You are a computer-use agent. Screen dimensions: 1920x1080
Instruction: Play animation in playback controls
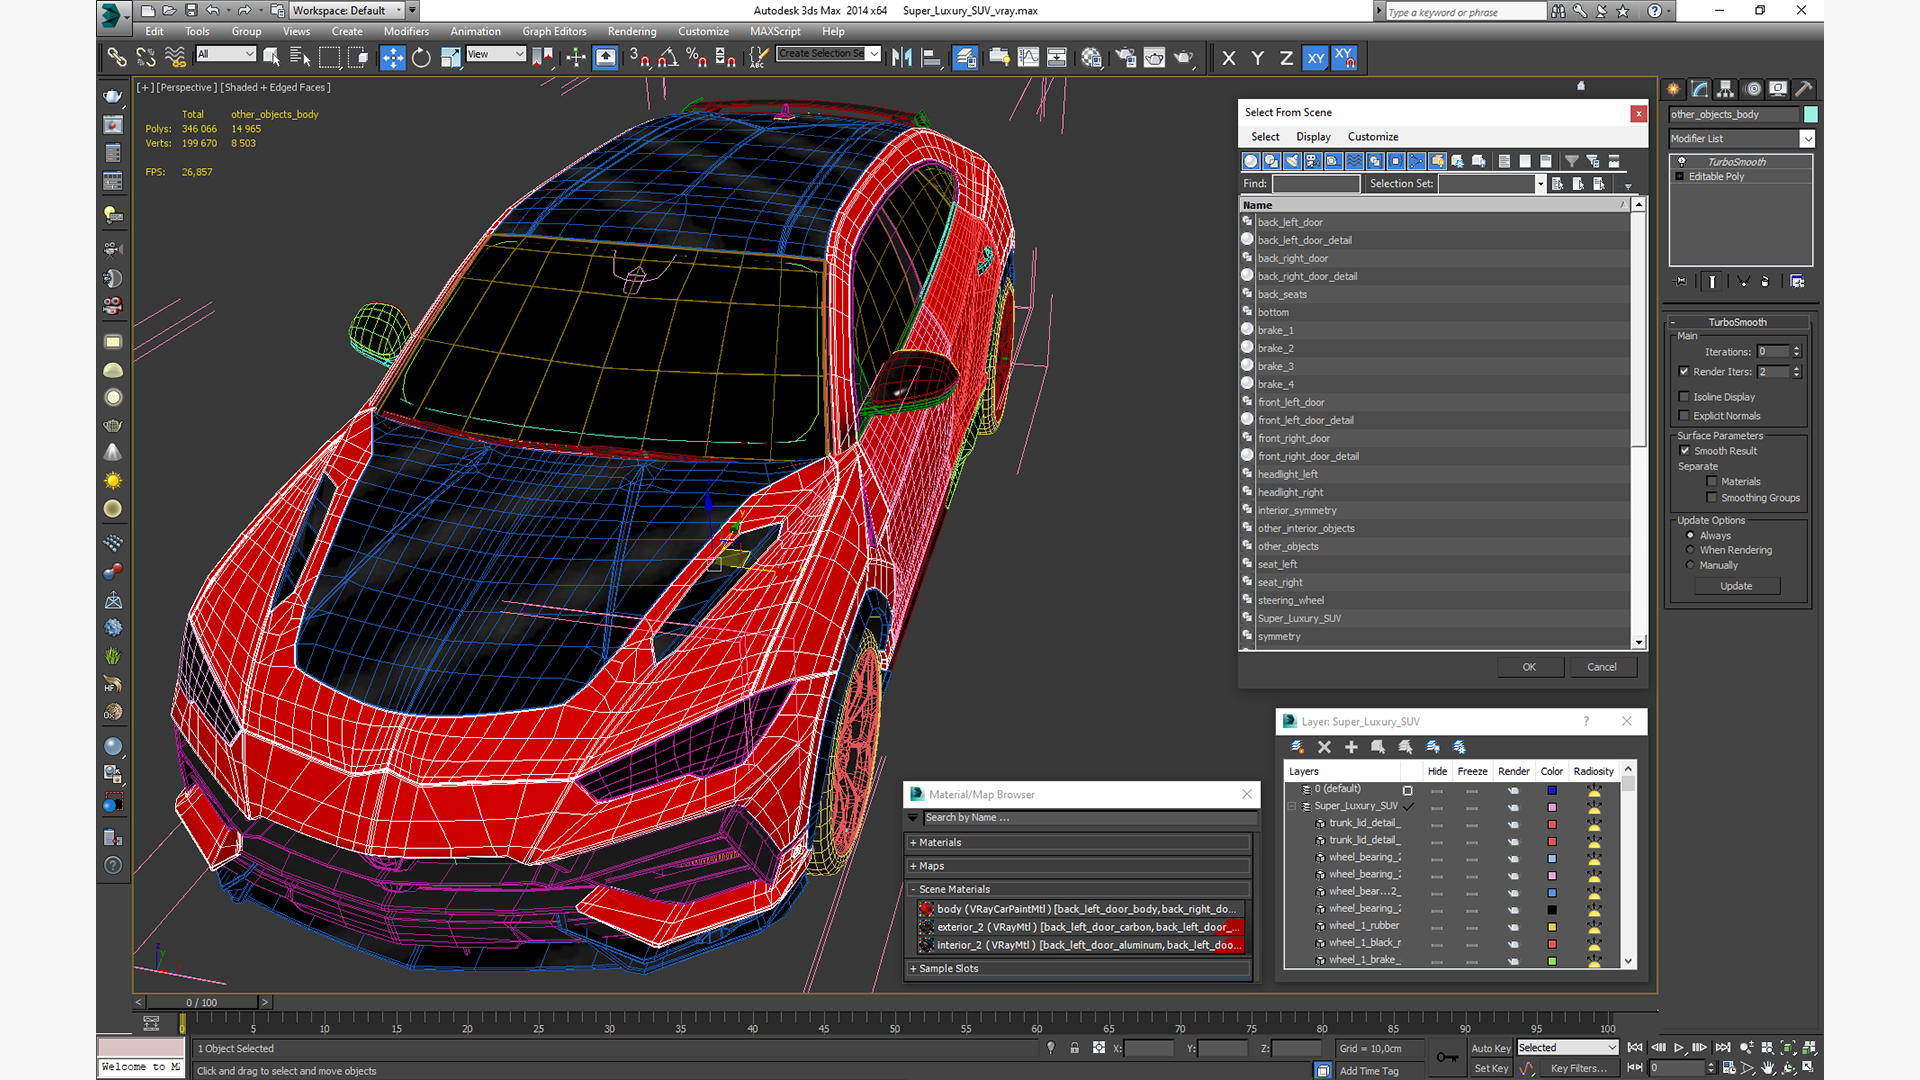[1679, 1048]
